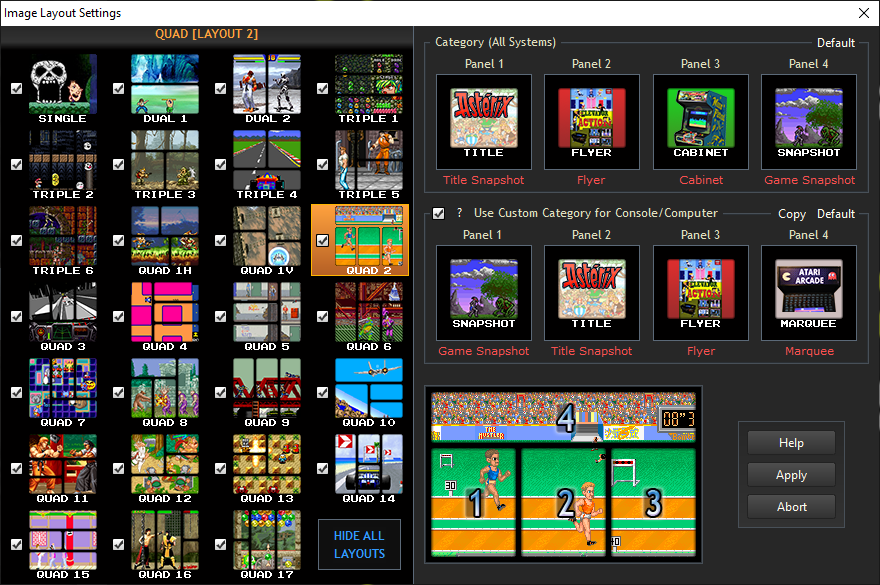The height and width of the screenshot is (585, 880).
Task: Select the QUAD 14 layout icon
Action: 368,468
